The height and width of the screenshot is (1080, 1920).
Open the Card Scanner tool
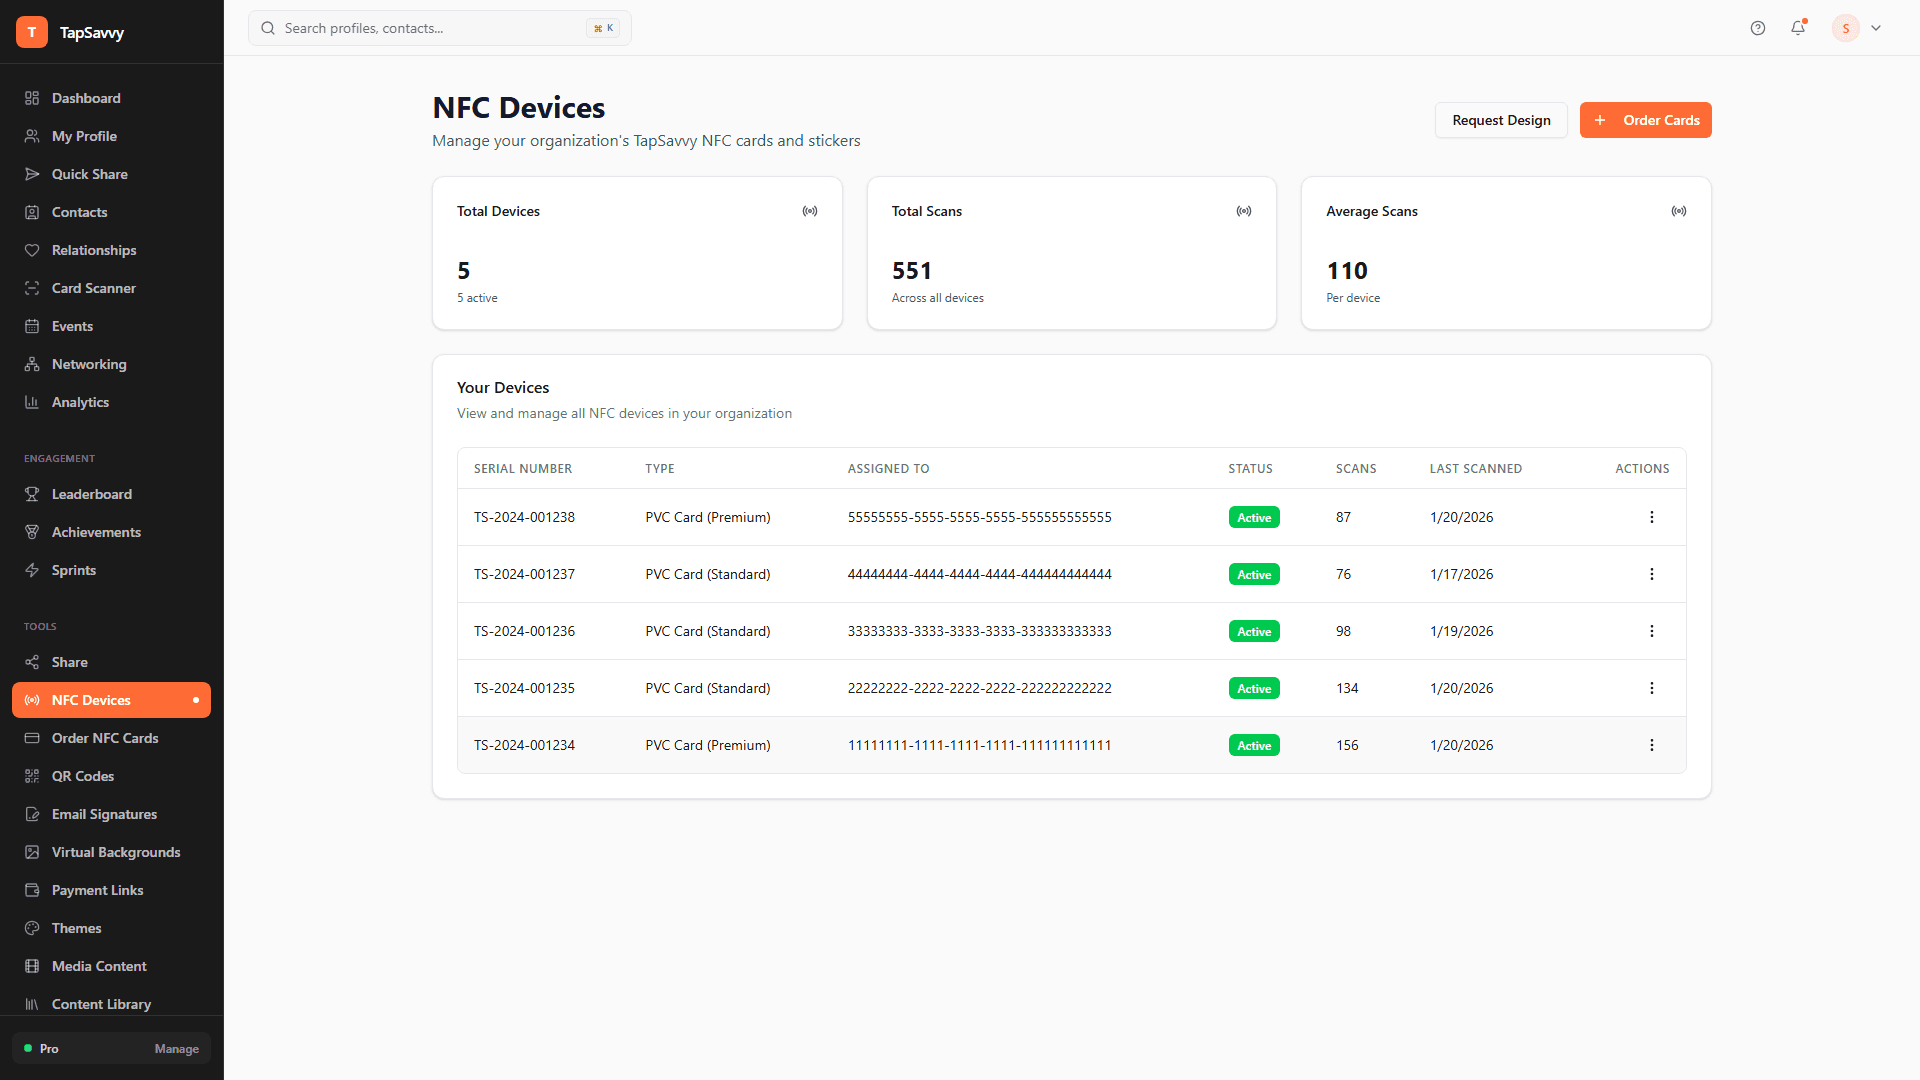click(94, 288)
